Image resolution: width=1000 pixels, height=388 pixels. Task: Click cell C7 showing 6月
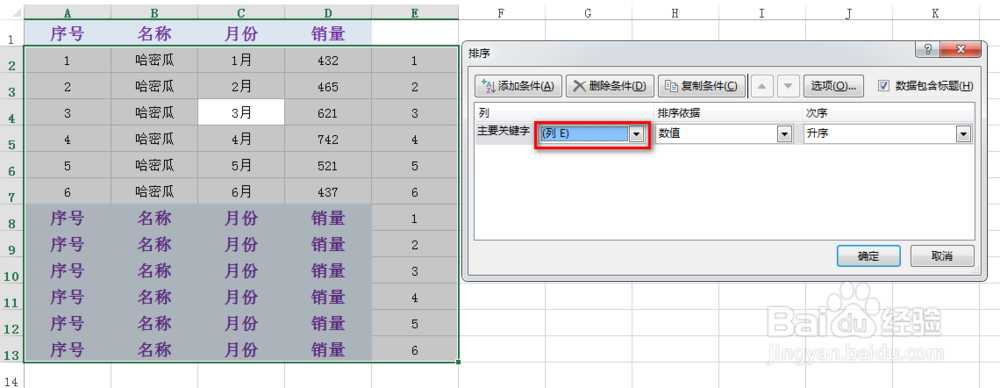point(240,191)
